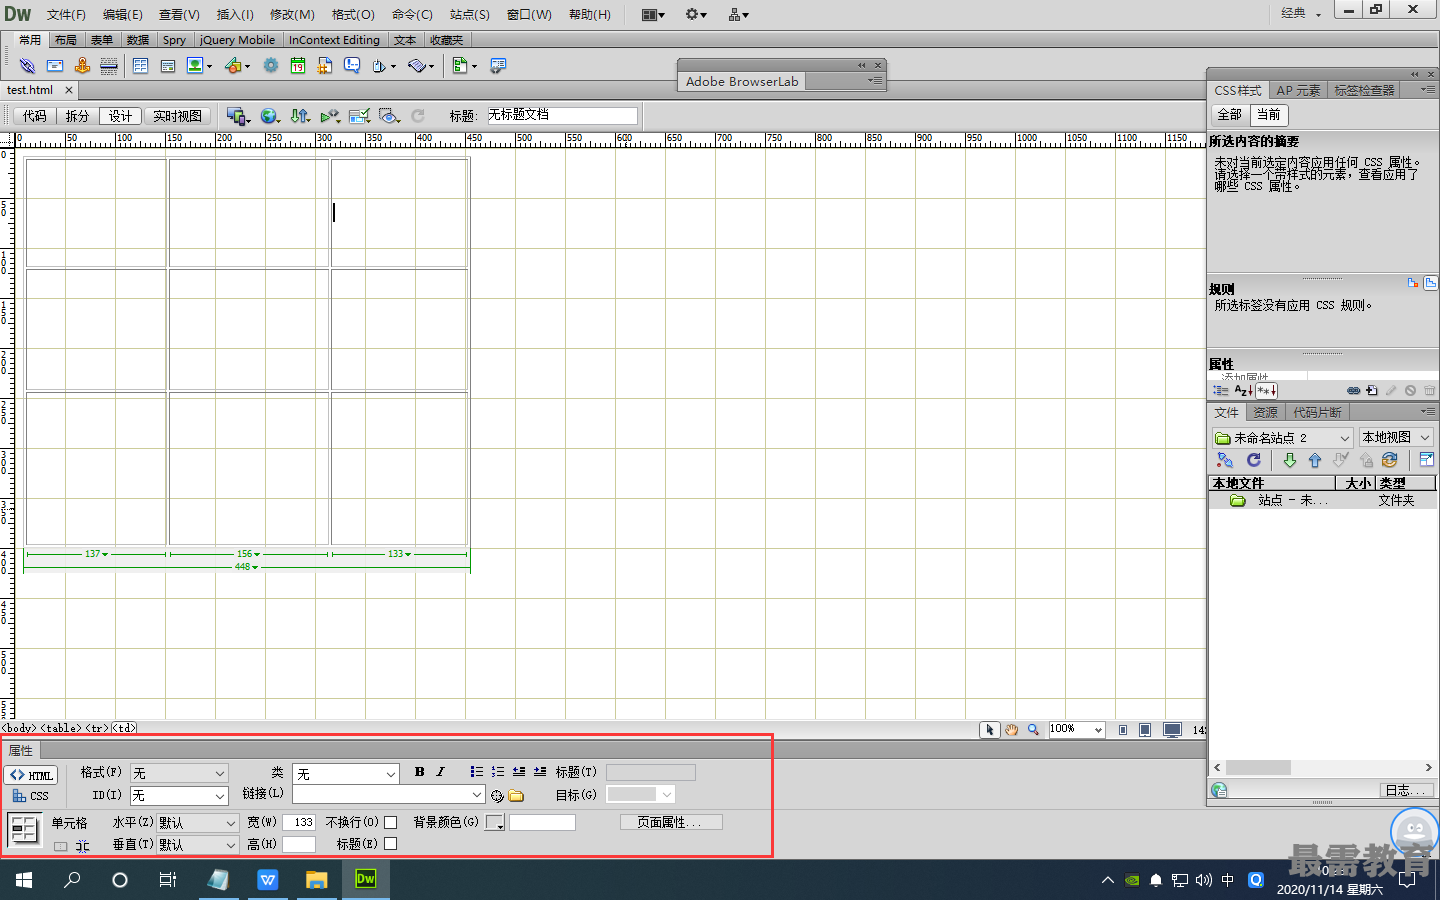Apply italic with the I button

[440, 772]
